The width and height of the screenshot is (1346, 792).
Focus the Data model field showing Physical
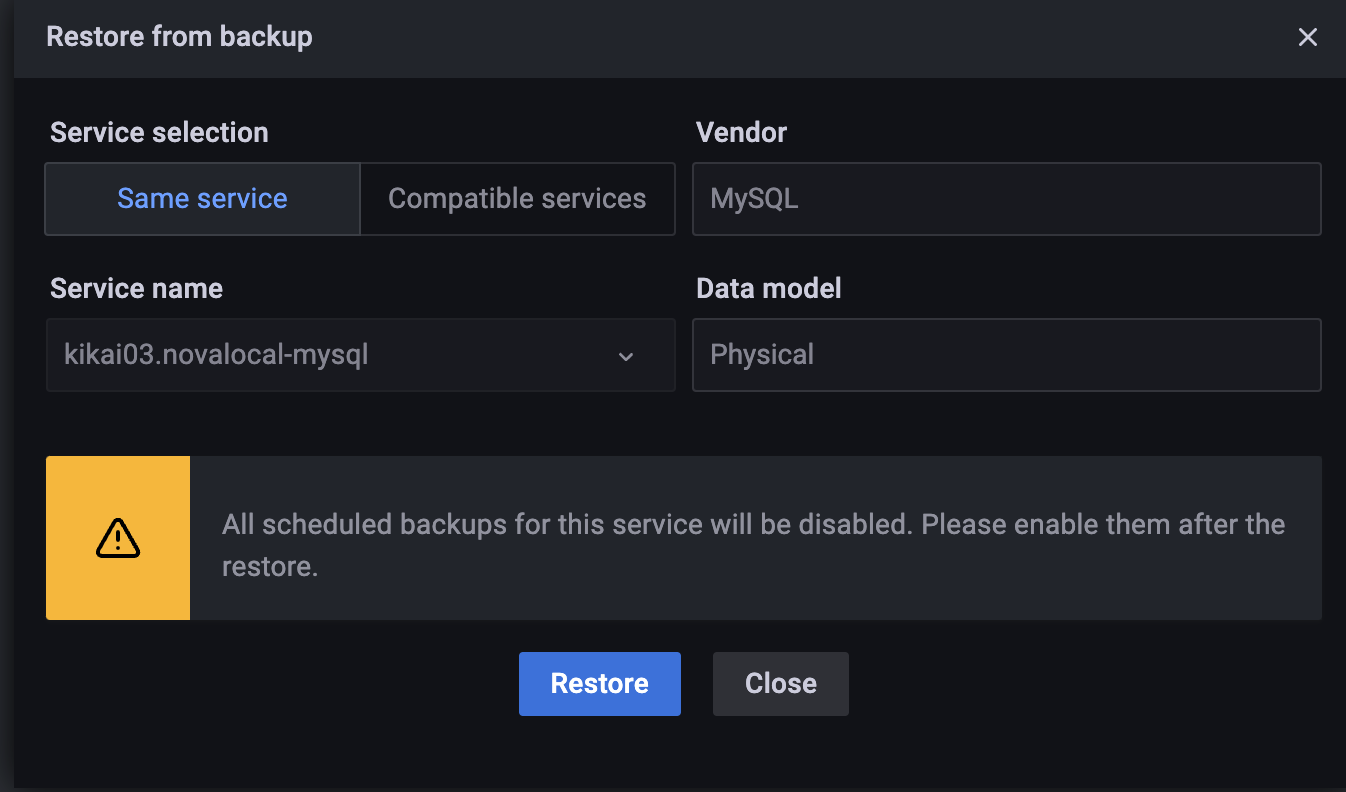click(x=1006, y=355)
